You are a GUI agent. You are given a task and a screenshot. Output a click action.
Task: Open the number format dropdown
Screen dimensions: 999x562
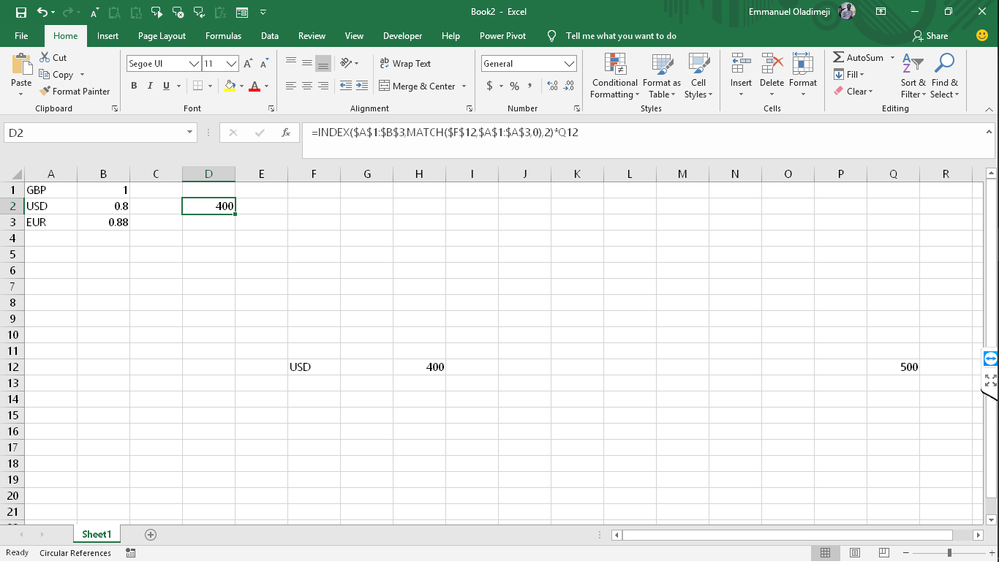tap(569, 63)
